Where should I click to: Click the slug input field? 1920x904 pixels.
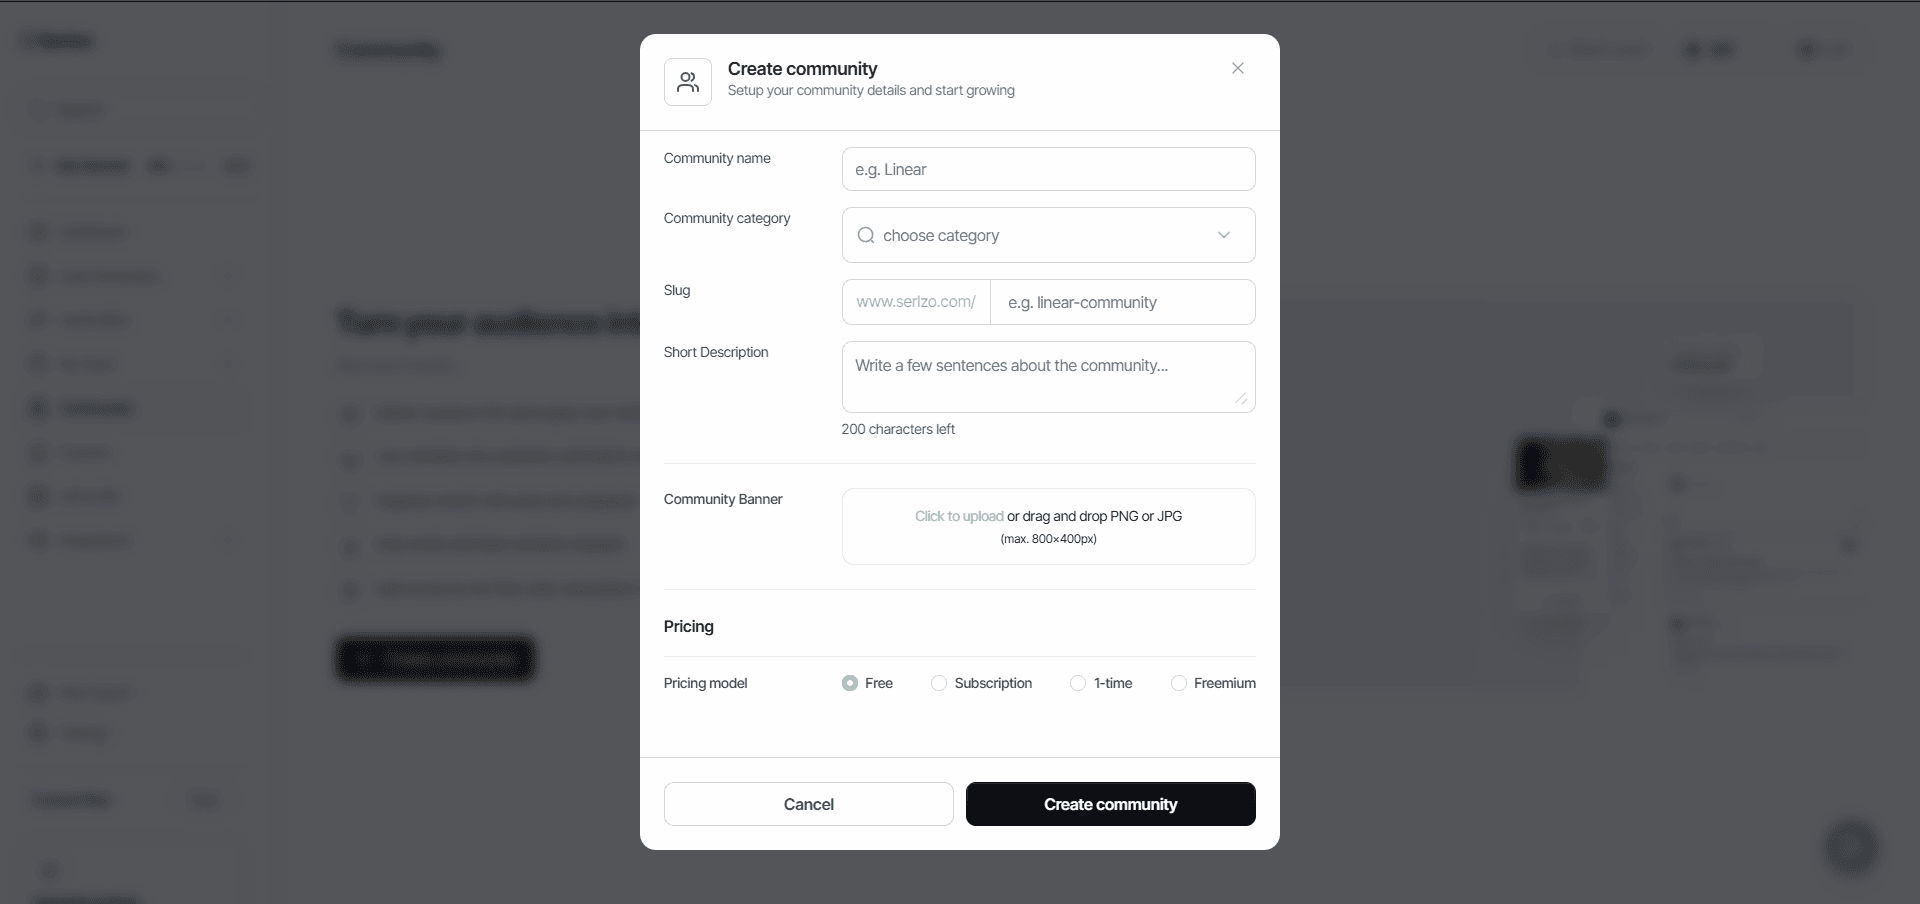coord(1123,302)
